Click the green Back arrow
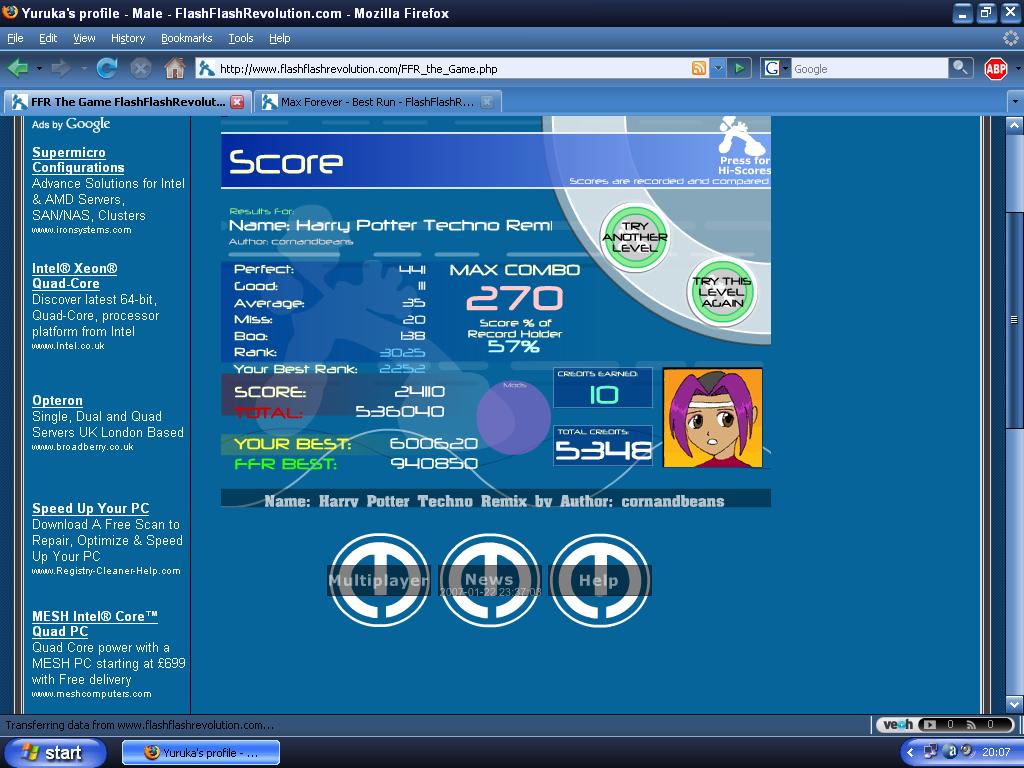This screenshot has height=768, width=1024. point(18,68)
